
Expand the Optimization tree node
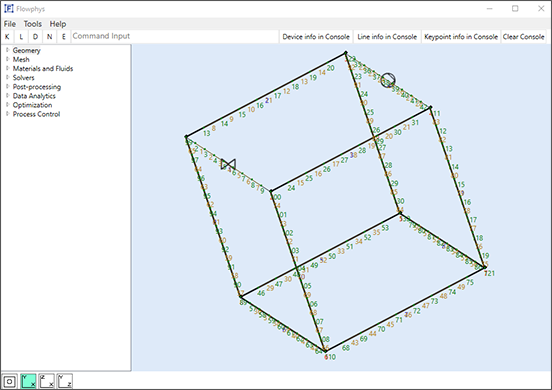[x=7, y=105]
